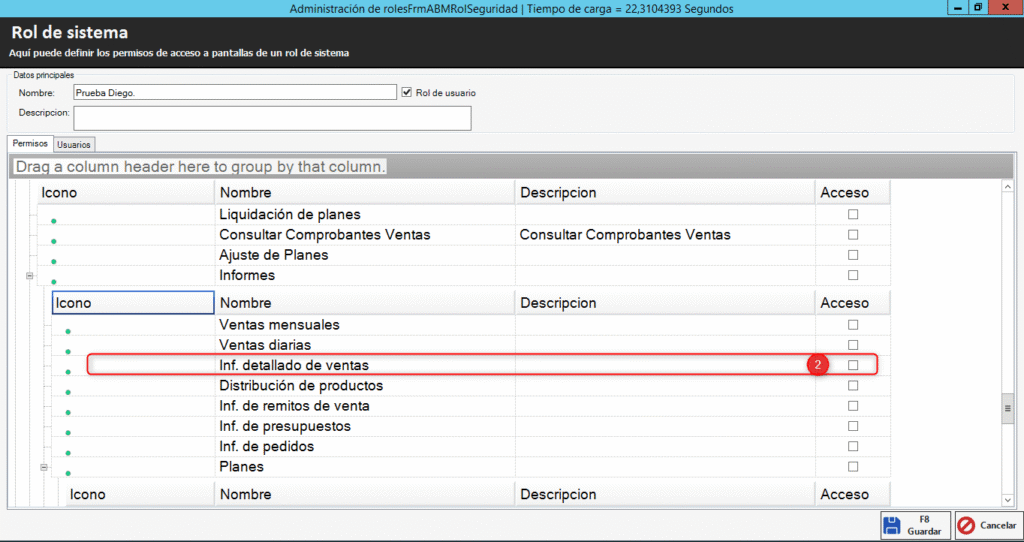Viewport: 1024px width, 542px height.
Task: Collapse the Informes tree node
Action: [x=30, y=276]
